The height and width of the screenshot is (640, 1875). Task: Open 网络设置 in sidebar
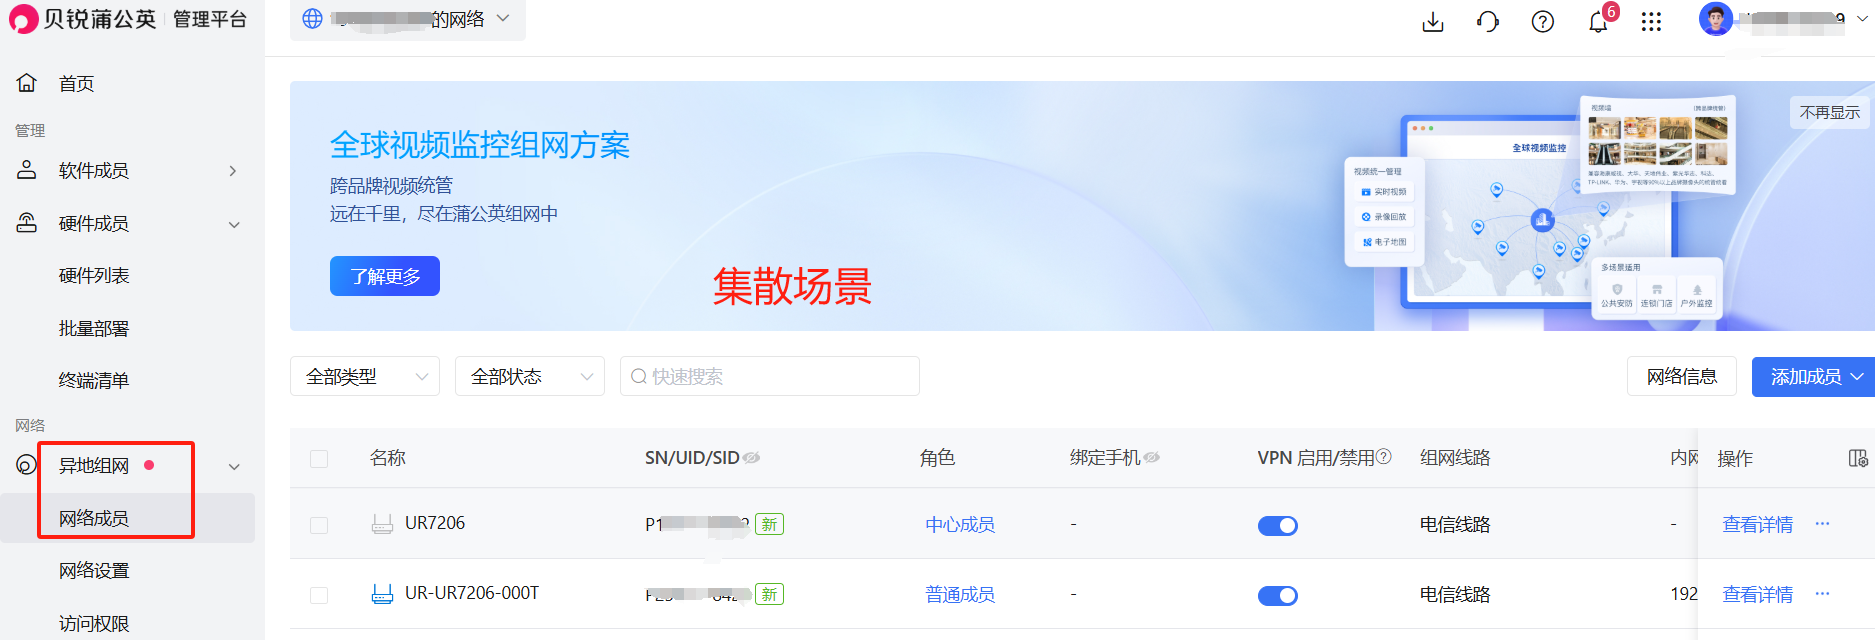coord(94,570)
